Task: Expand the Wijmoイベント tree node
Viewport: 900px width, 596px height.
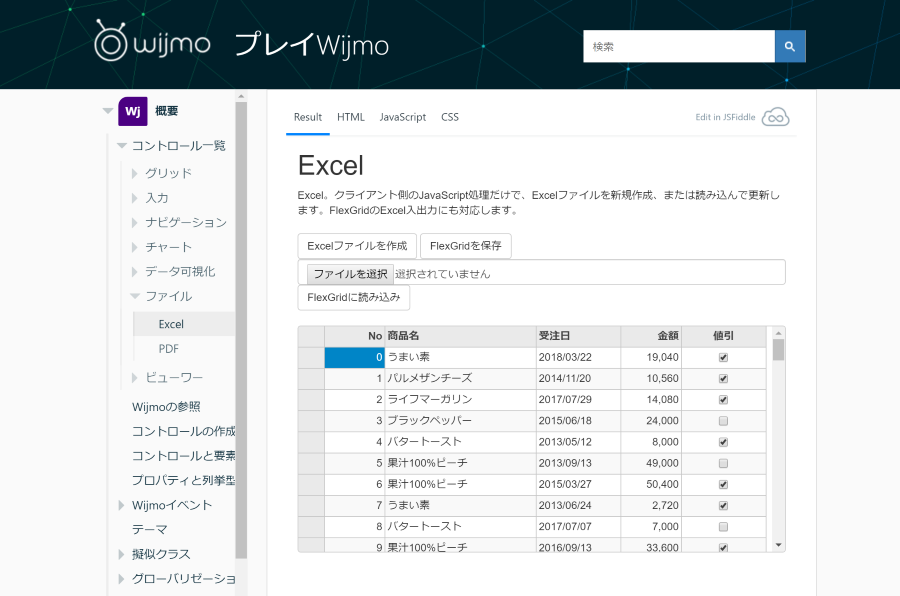Action: pos(121,505)
